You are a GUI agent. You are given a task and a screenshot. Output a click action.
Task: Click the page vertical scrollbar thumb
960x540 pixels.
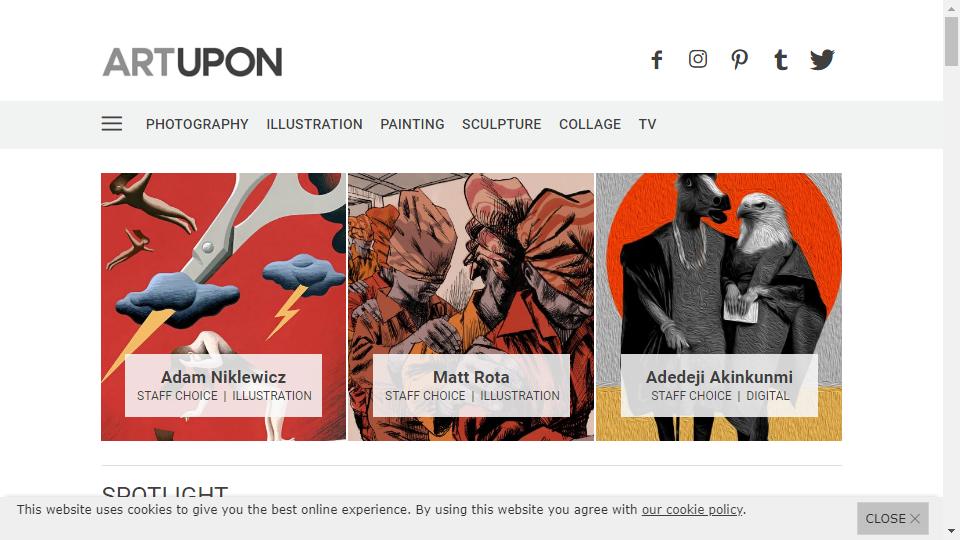(x=951, y=41)
